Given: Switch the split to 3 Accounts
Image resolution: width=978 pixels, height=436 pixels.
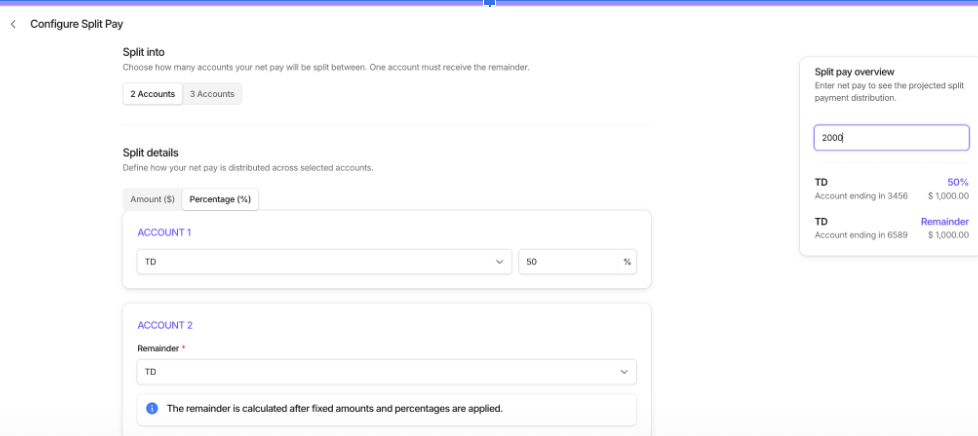Looking at the screenshot, I should point(212,94).
